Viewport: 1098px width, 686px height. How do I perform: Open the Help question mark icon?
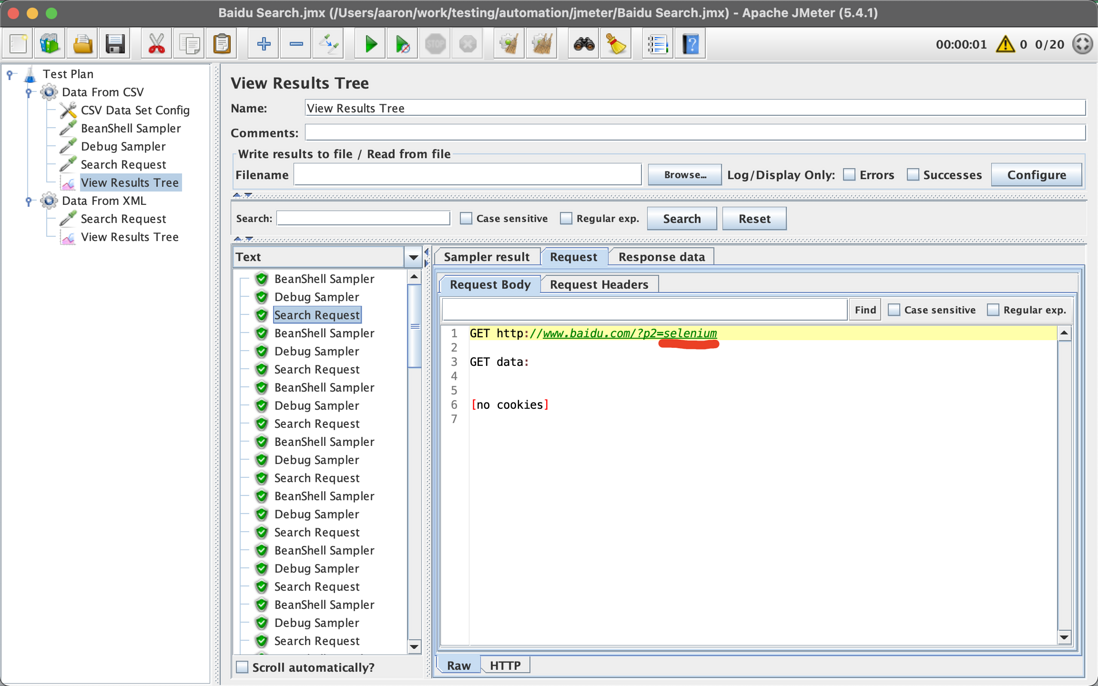tap(690, 44)
